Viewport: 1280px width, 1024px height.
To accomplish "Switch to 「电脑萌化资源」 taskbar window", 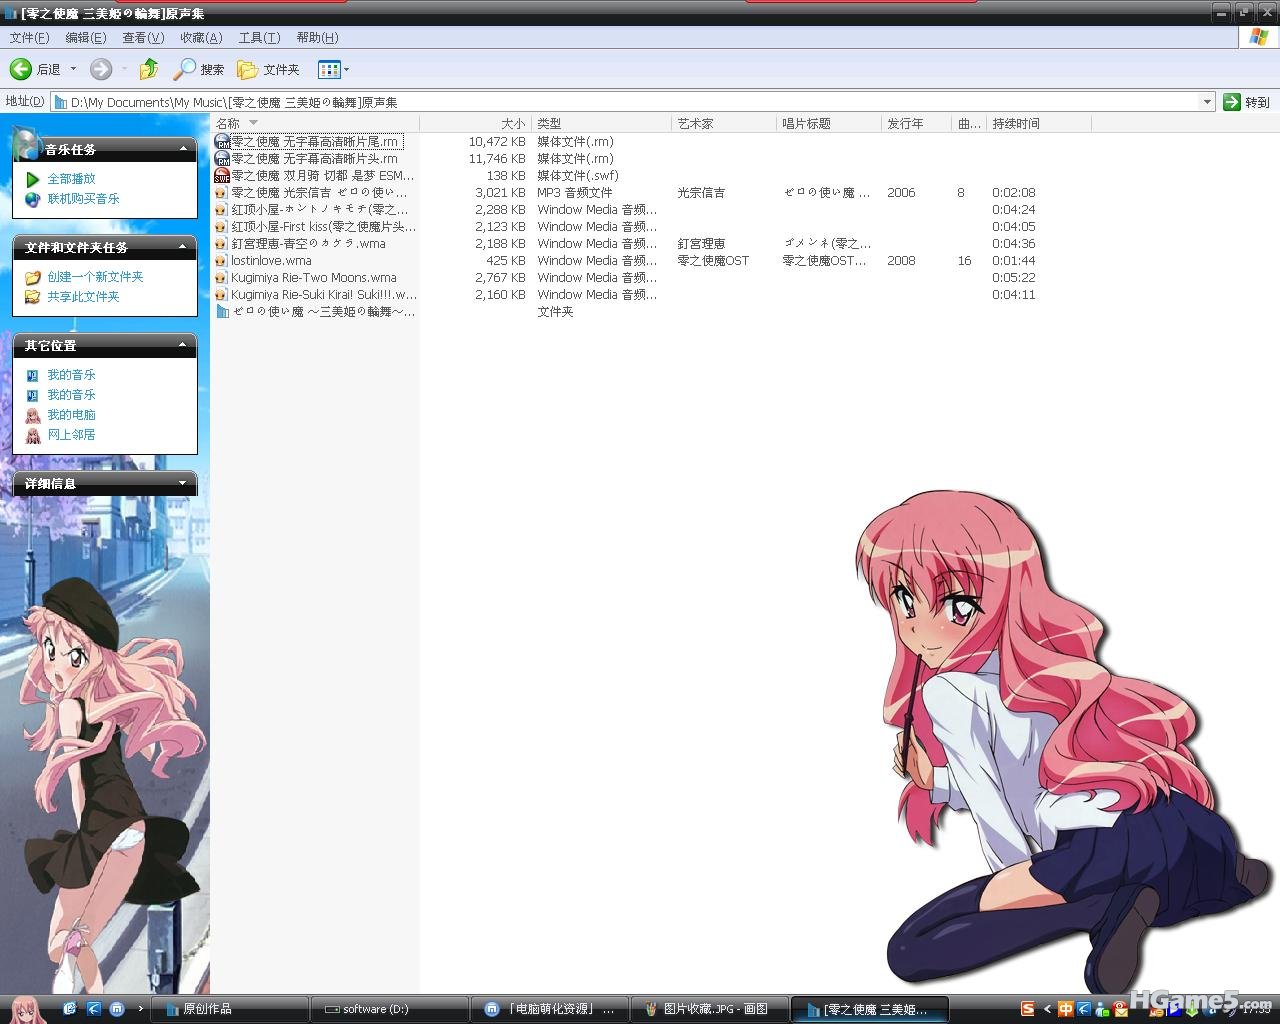I will click(x=549, y=1009).
